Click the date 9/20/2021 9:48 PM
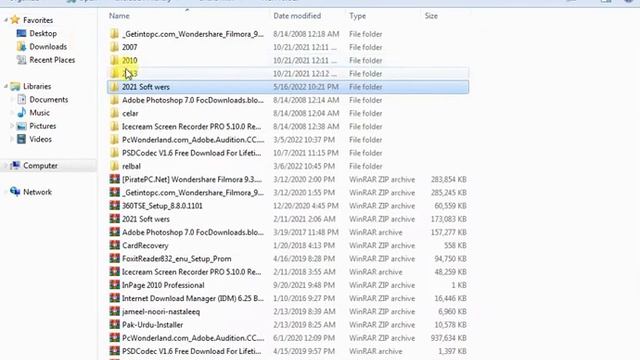Image resolution: width=640 pixels, height=360 pixels. pyautogui.click(x=304, y=285)
